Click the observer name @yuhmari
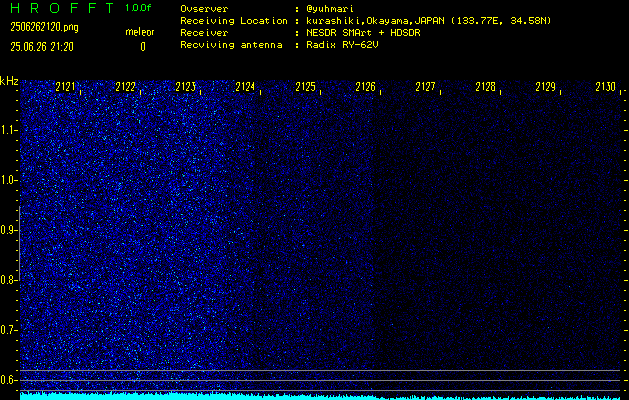Viewport: 629px width, 400px height. click(329, 9)
